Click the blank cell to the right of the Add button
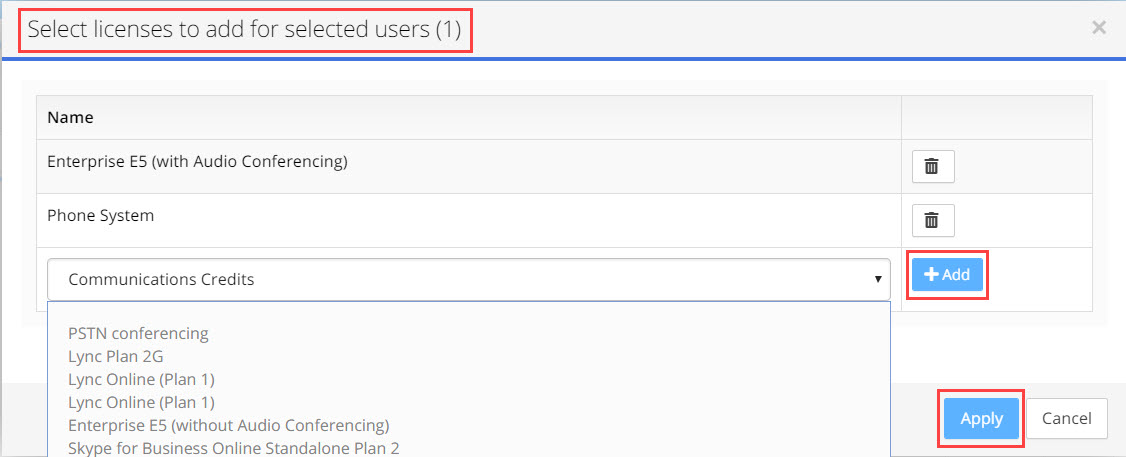 (x=1041, y=280)
